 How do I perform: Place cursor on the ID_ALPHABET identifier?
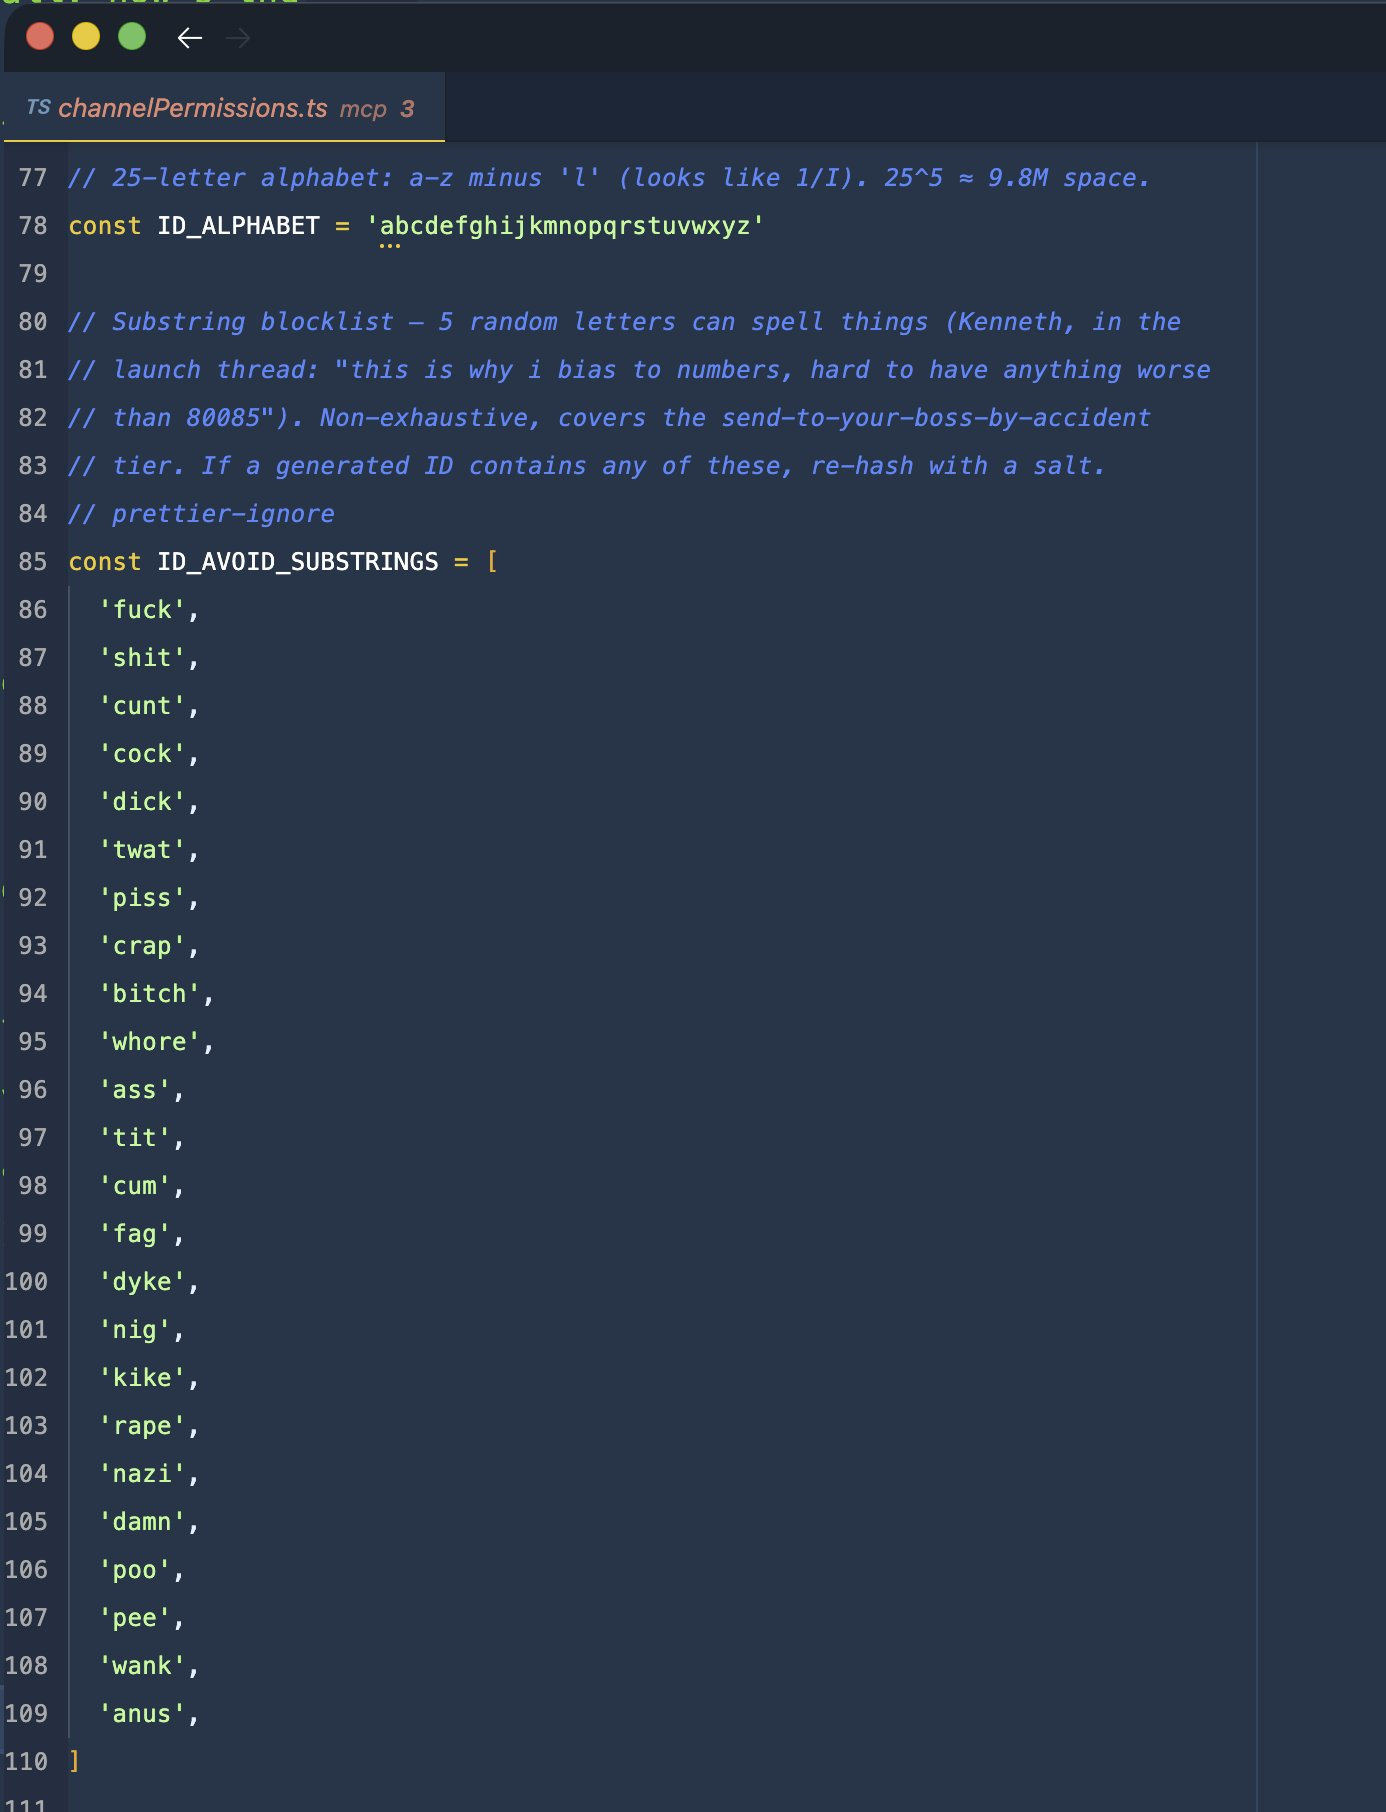(238, 226)
